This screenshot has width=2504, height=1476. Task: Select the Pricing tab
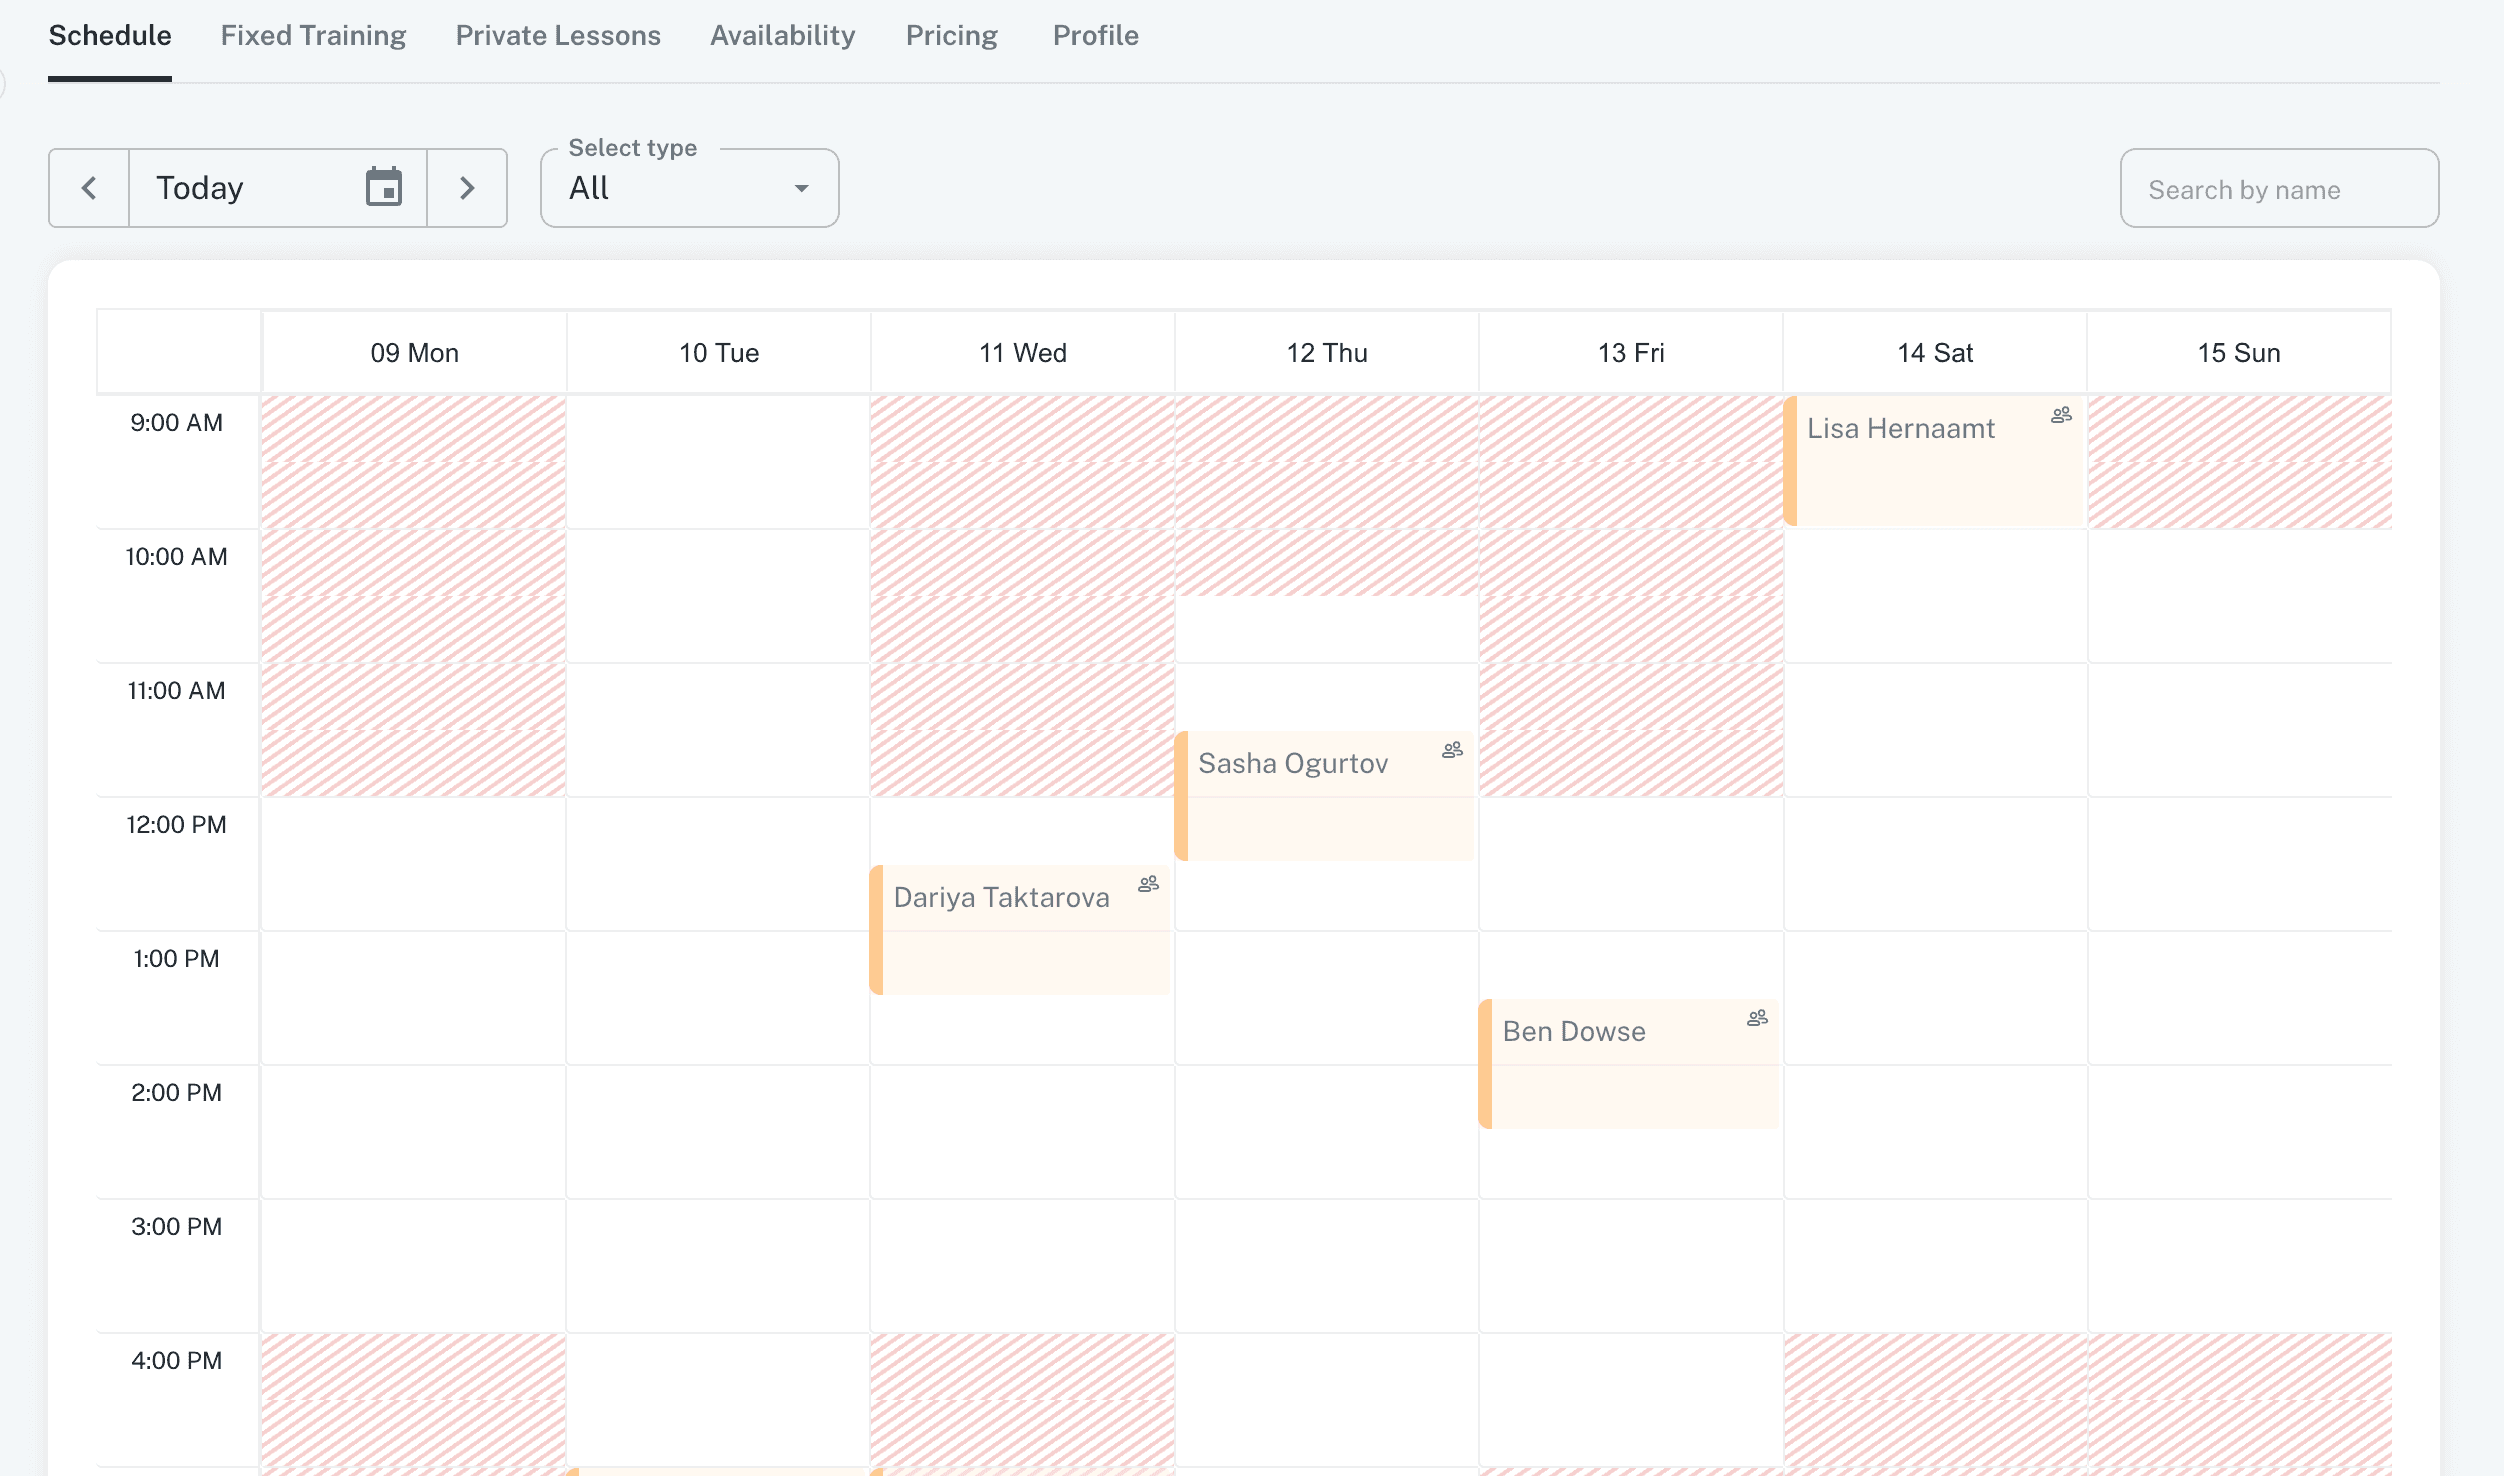click(952, 36)
